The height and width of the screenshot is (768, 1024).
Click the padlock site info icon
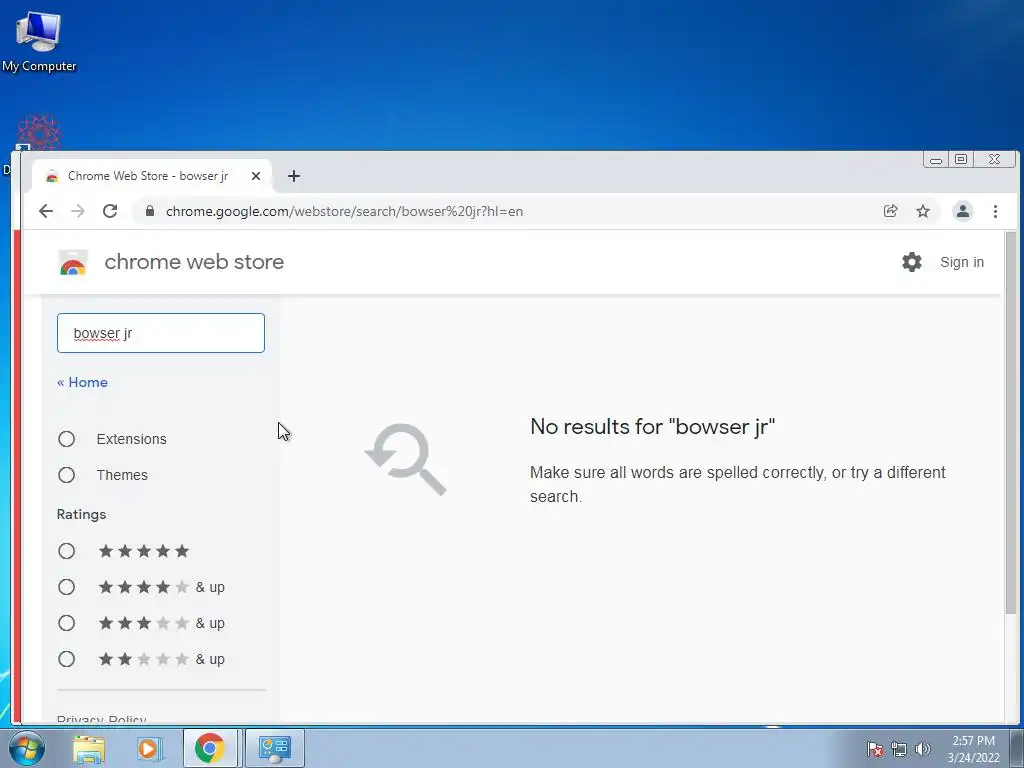[150, 211]
